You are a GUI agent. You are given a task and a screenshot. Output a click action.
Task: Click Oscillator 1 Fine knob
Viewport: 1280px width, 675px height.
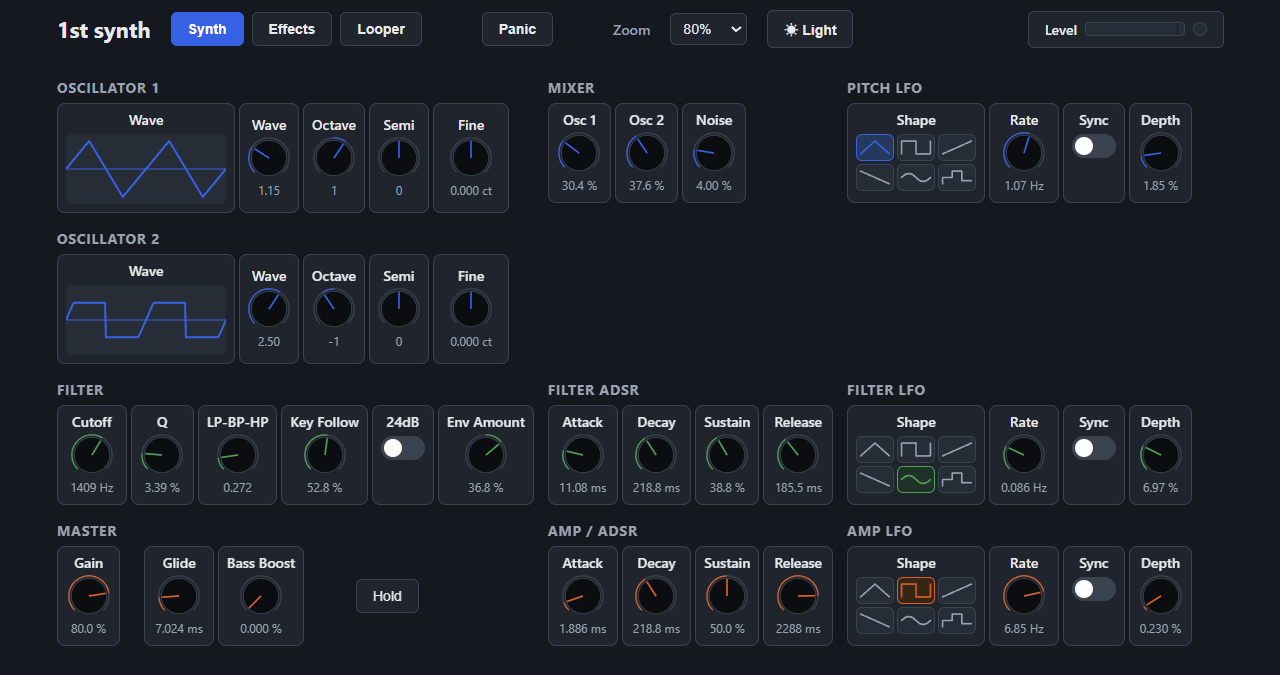(471, 158)
